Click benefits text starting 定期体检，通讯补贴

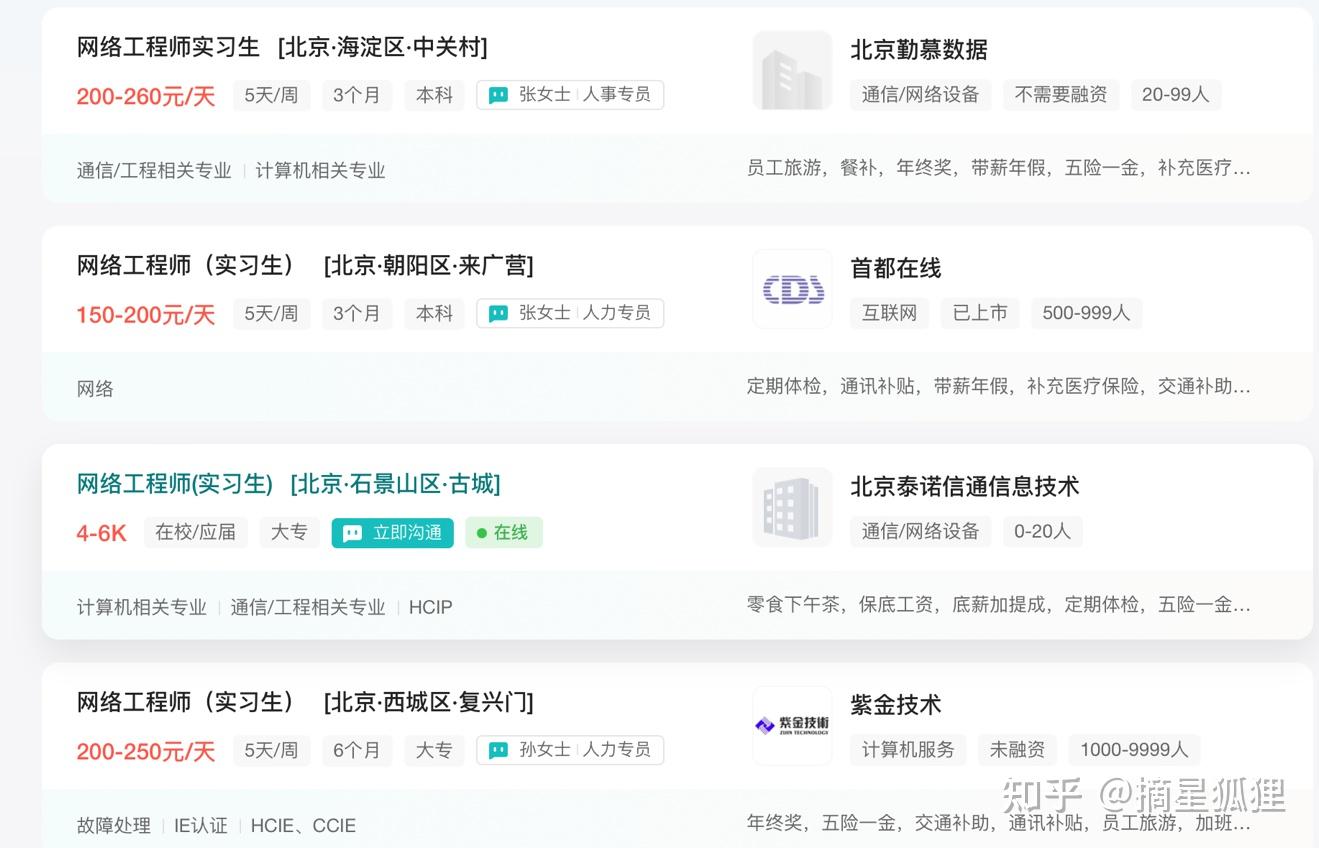pos(999,386)
